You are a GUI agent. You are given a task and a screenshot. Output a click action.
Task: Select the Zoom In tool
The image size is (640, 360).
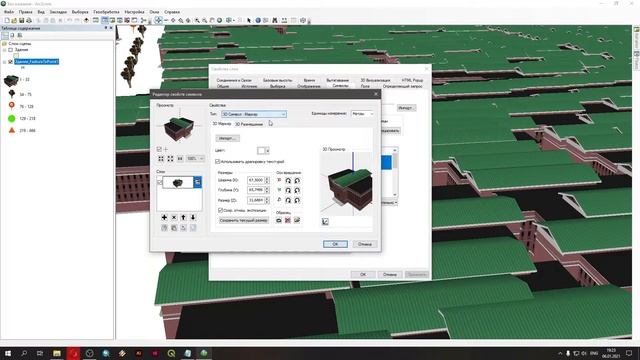197,20
